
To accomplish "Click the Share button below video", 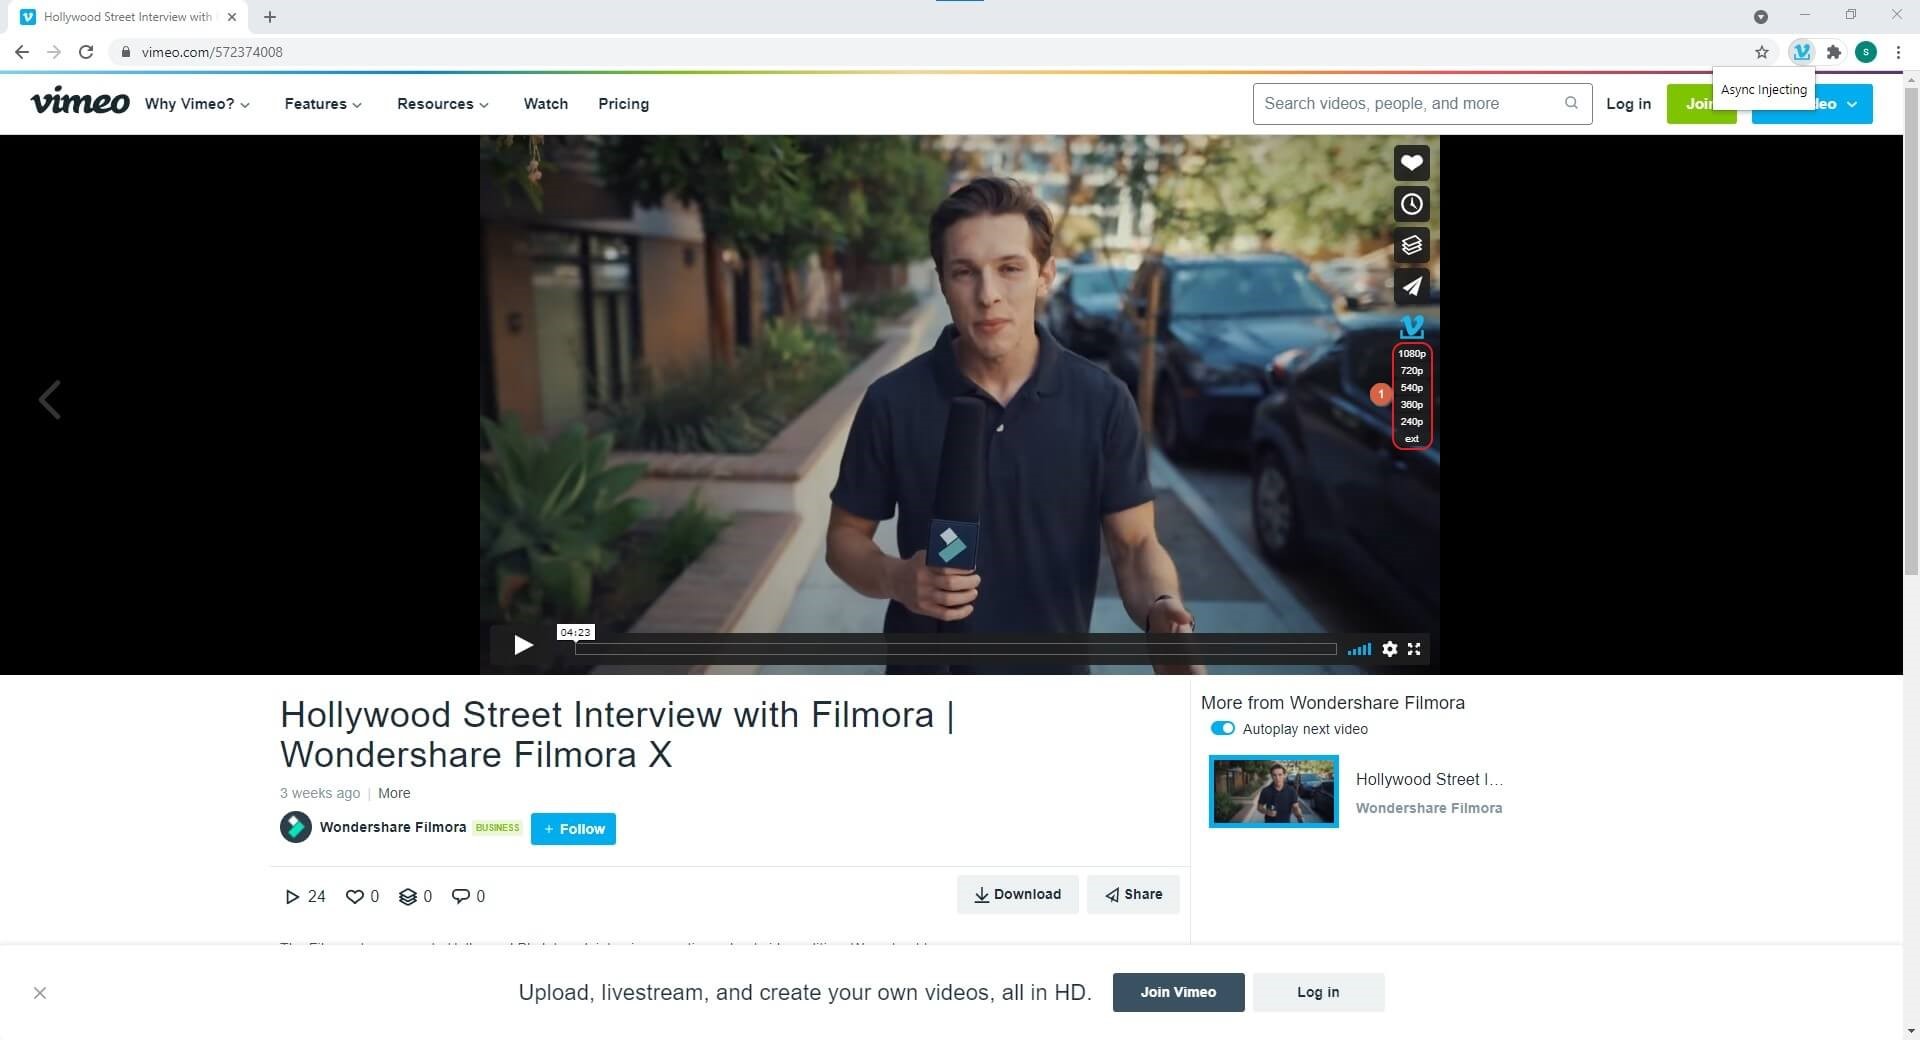I will point(1133,894).
